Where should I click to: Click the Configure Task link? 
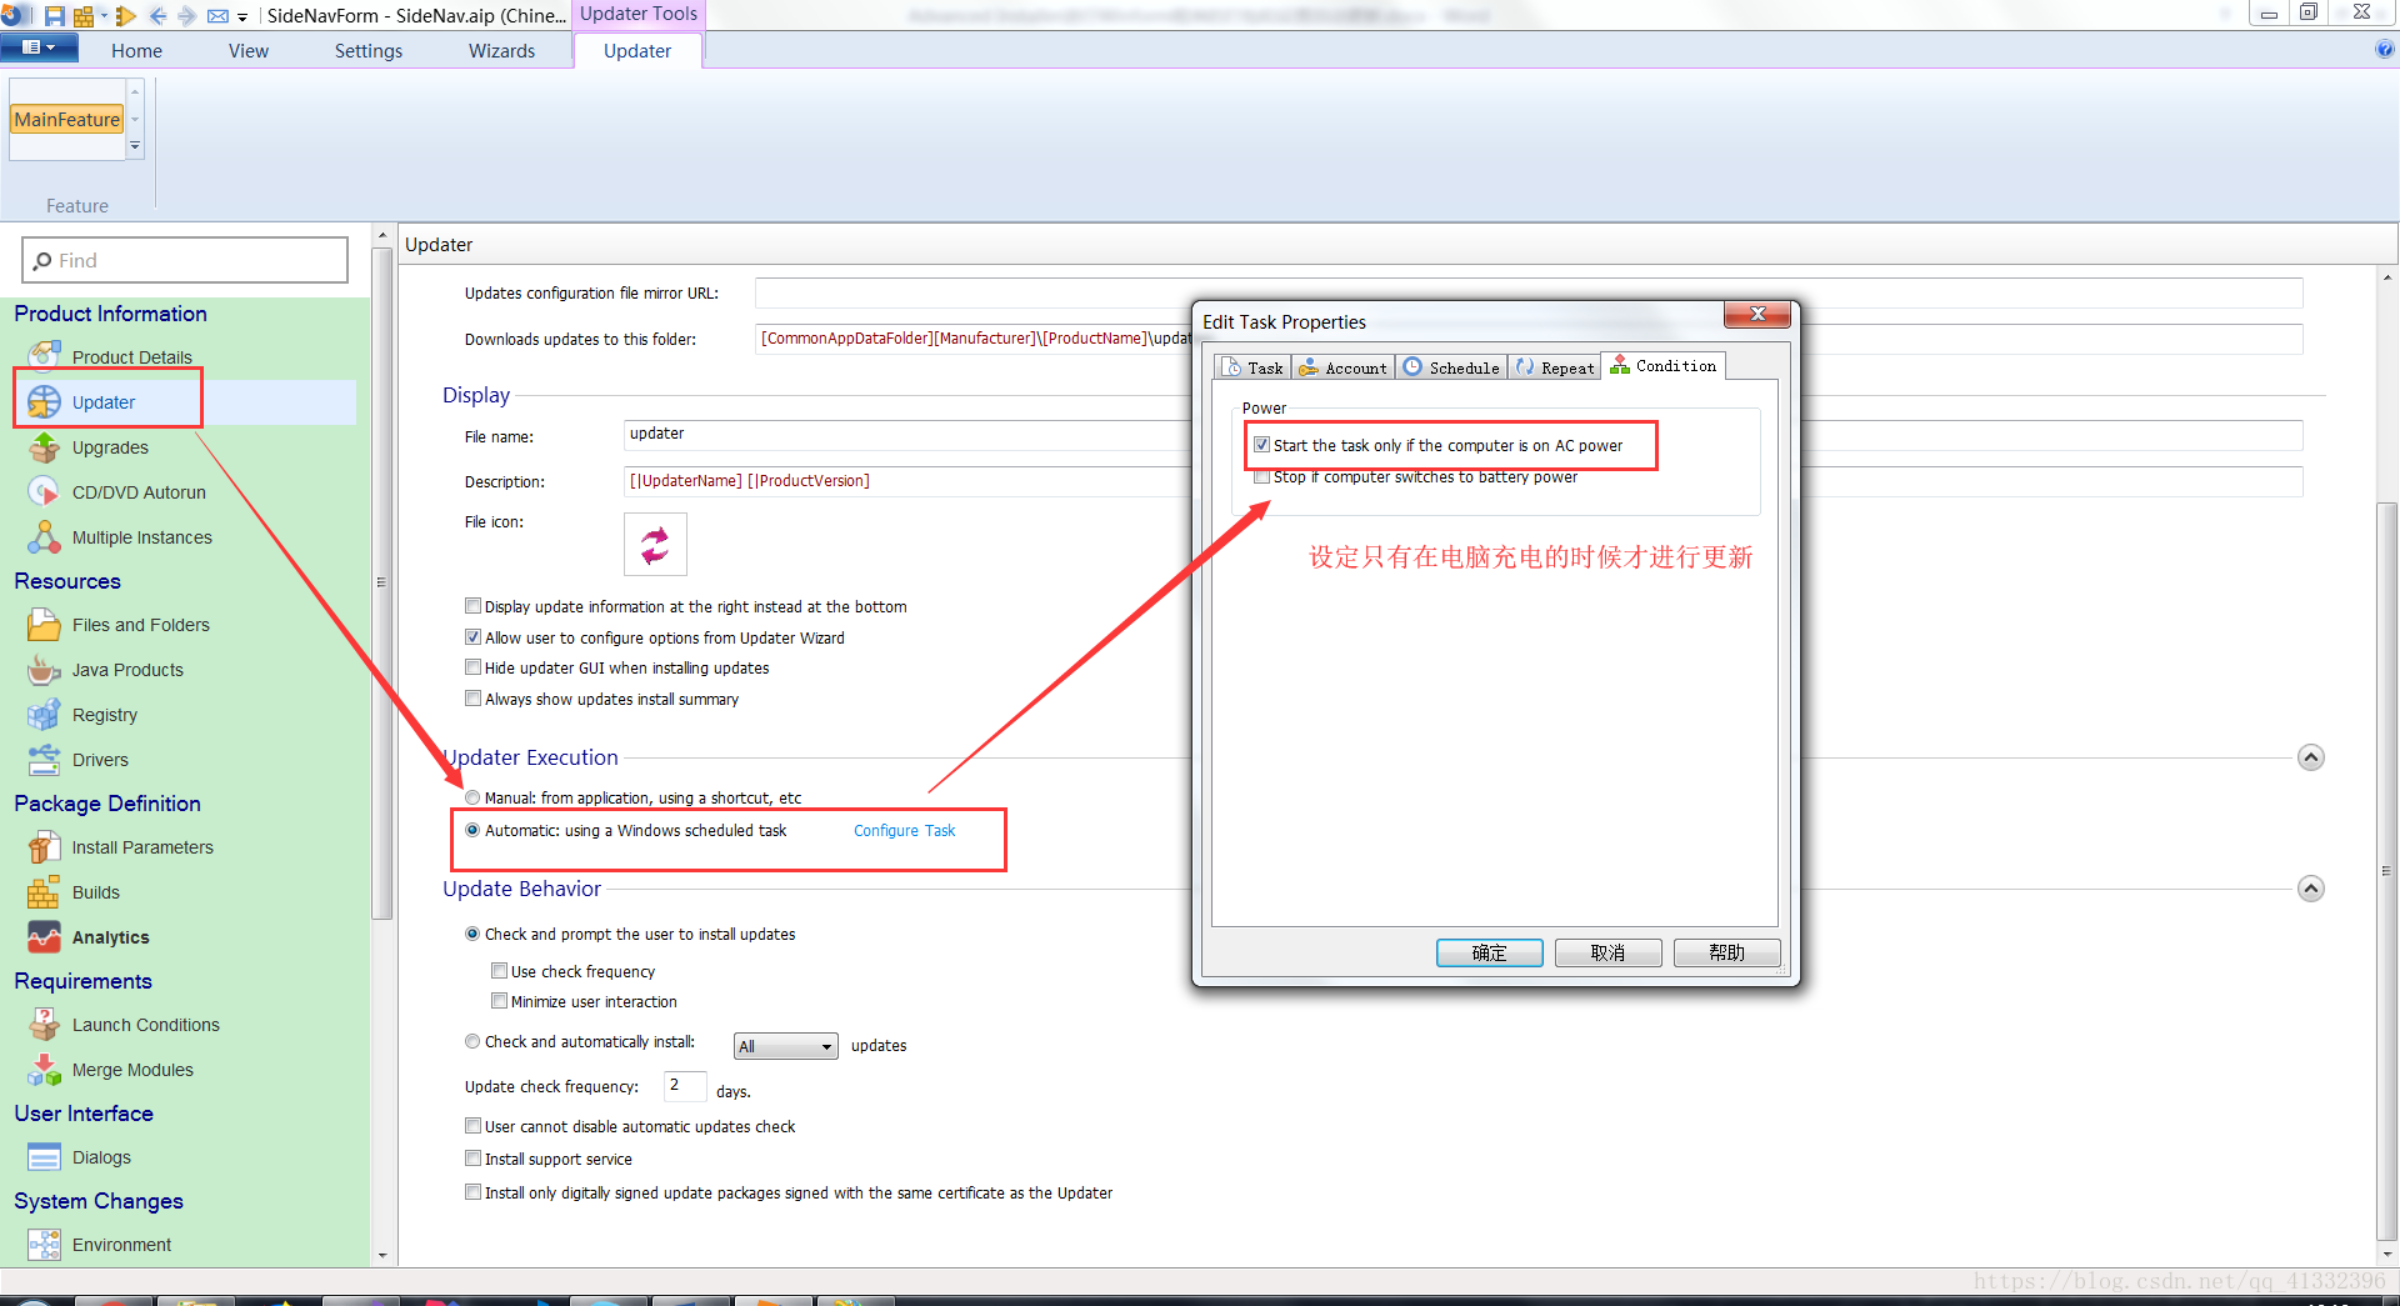coord(904,831)
